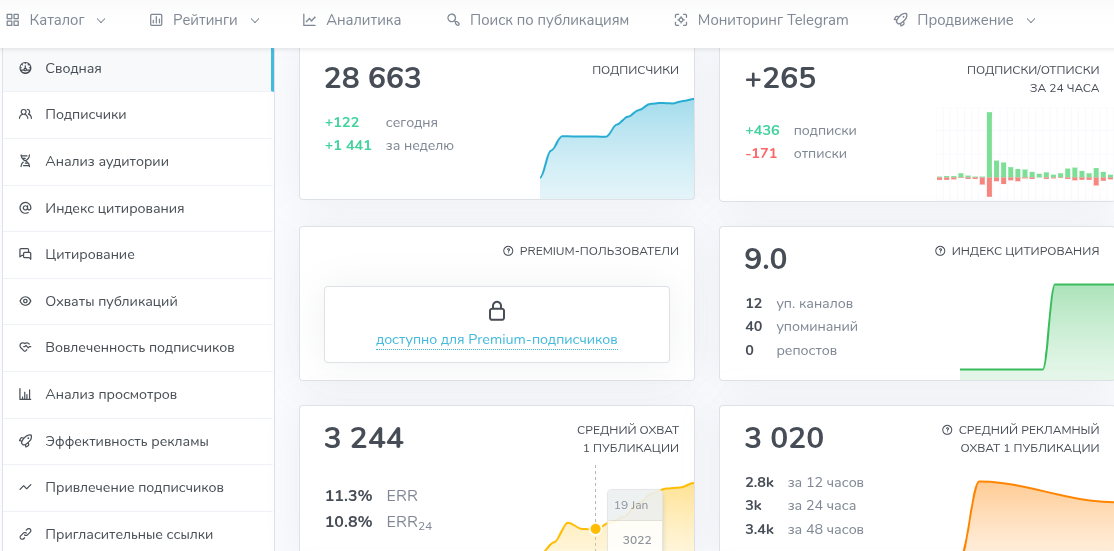Viewport: 1114px width, 551px height.
Task: Click the orange рекламный охват chart
Action: pyautogui.click(x=1037, y=514)
